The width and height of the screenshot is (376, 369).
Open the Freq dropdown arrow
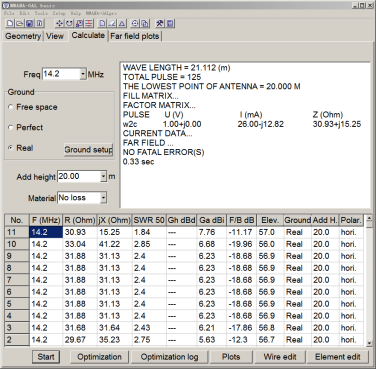[83, 74]
